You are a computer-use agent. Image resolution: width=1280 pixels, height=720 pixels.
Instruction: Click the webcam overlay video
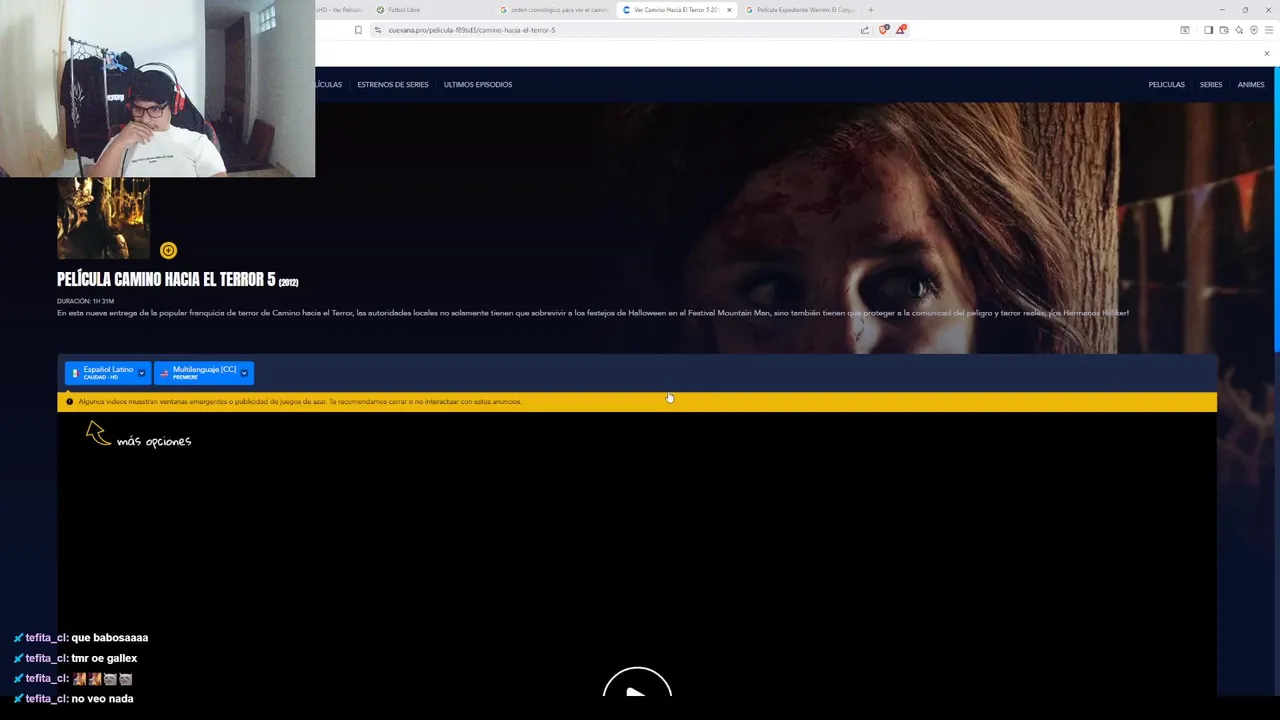[157, 88]
